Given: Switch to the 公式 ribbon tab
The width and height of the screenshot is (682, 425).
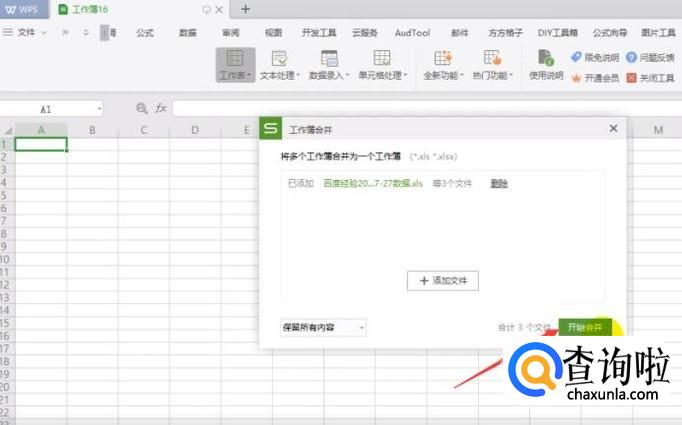Looking at the screenshot, I should tap(145, 33).
